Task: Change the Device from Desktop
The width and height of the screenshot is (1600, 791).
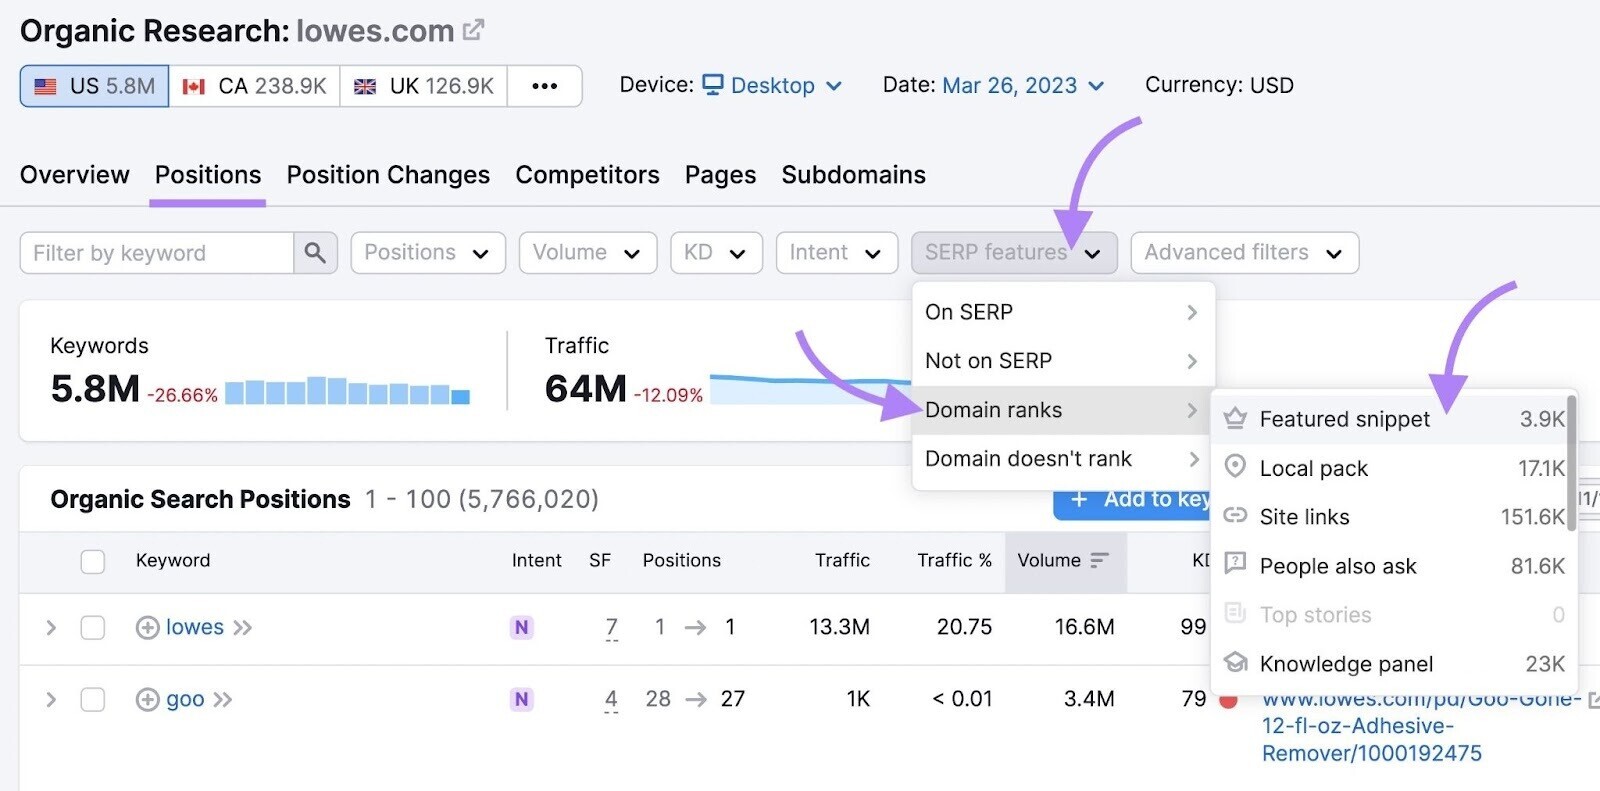Action: (x=773, y=85)
